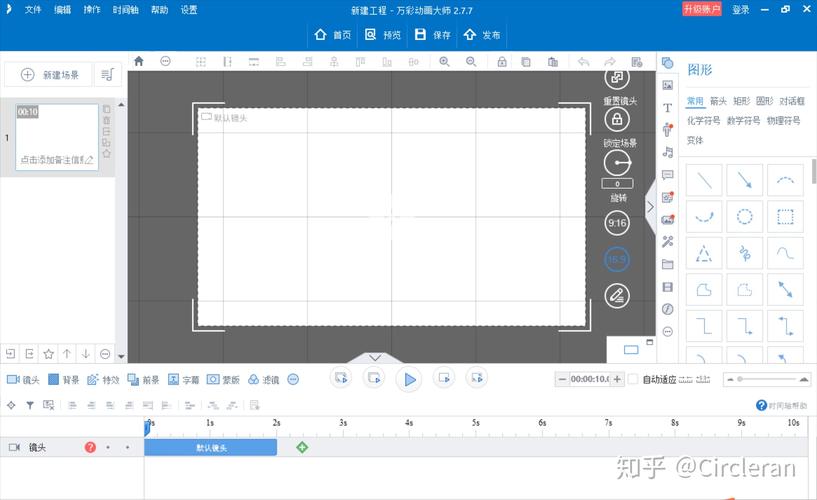Click the large blue play button
817x500 pixels.
click(409, 380)
